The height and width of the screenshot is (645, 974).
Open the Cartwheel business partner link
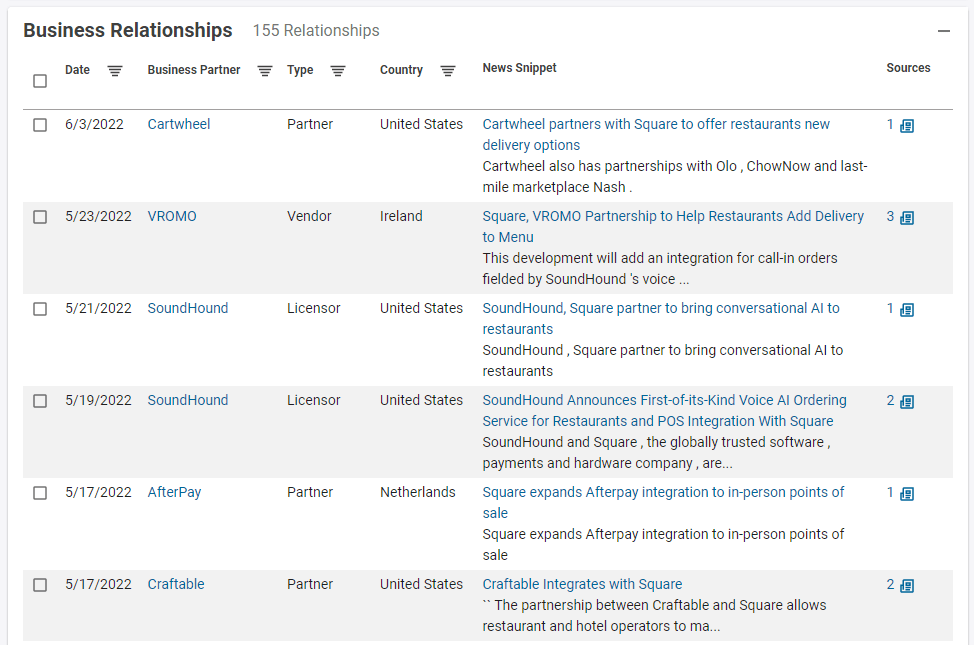(x=179, y=125)
